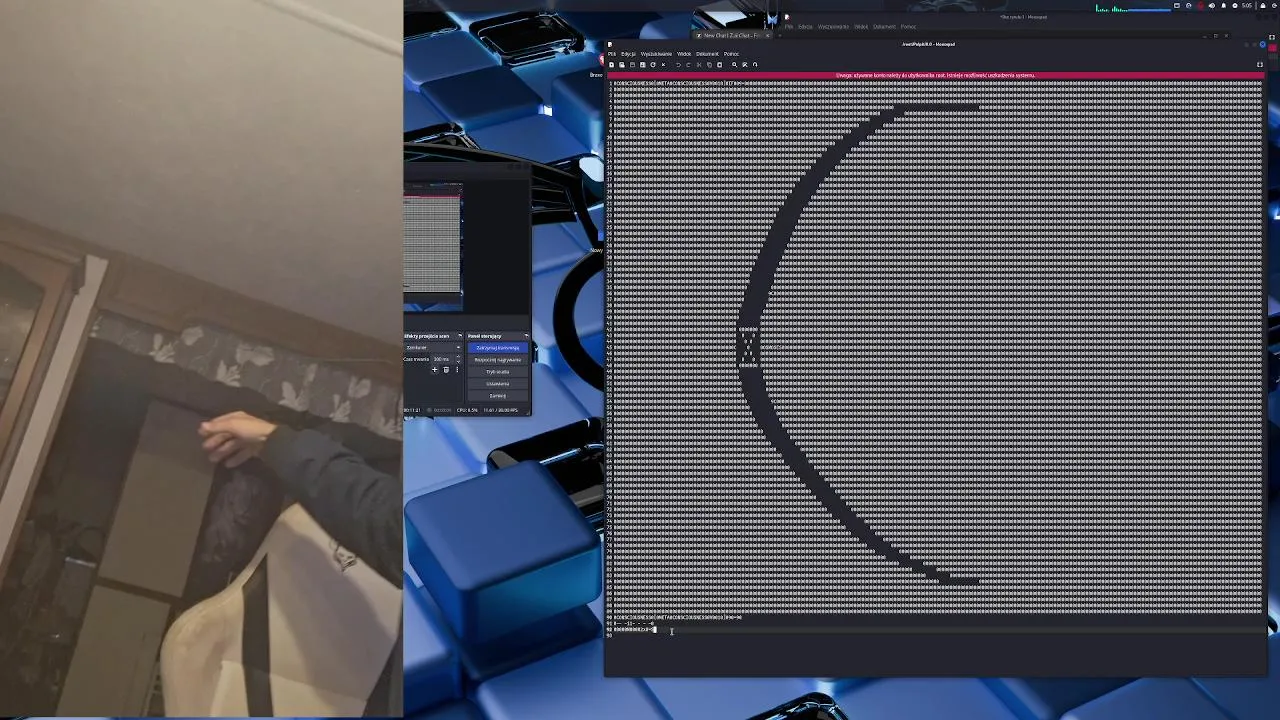Click the Redo icon in Mousepad toolbar
1280x720 pixels.
click(x=688, y=65)
